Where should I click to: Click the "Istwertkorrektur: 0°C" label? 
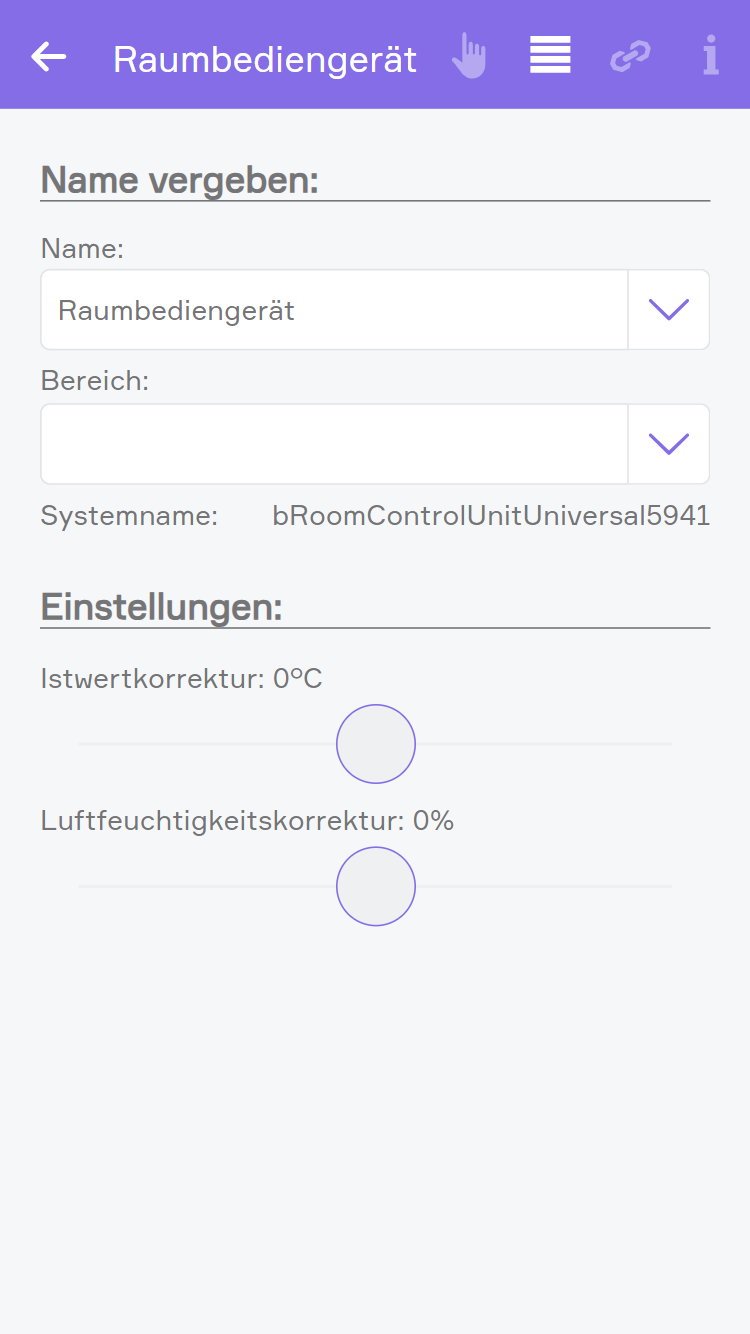182,679
